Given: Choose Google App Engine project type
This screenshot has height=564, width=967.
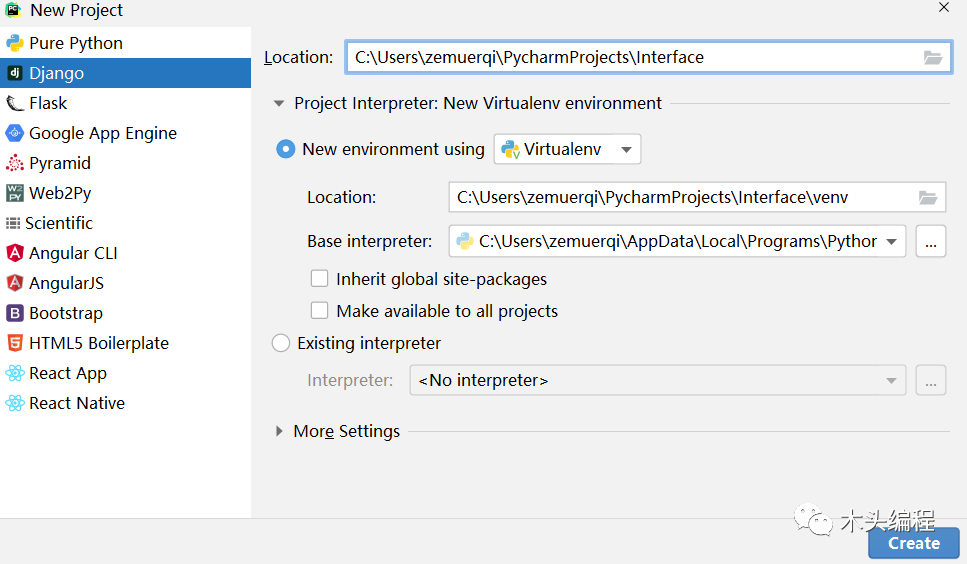Looking at the screenshot, I should point(125,133).
